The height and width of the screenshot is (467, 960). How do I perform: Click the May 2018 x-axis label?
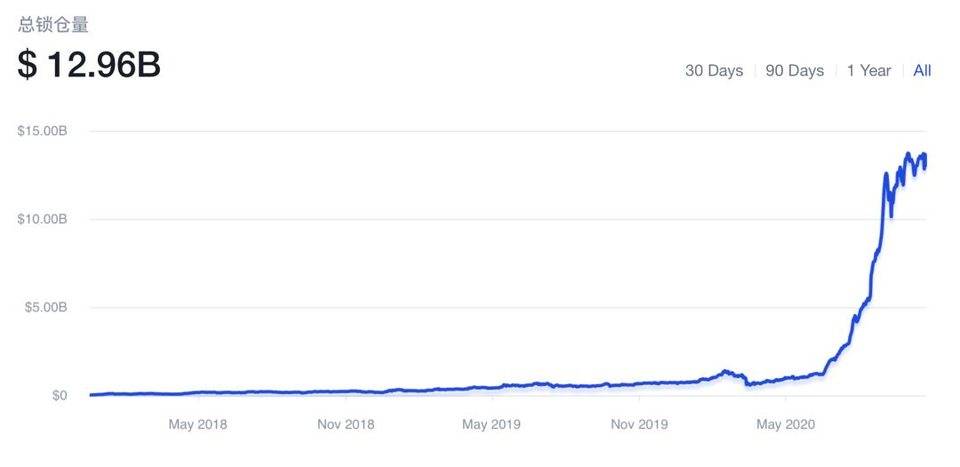point(198,424)
